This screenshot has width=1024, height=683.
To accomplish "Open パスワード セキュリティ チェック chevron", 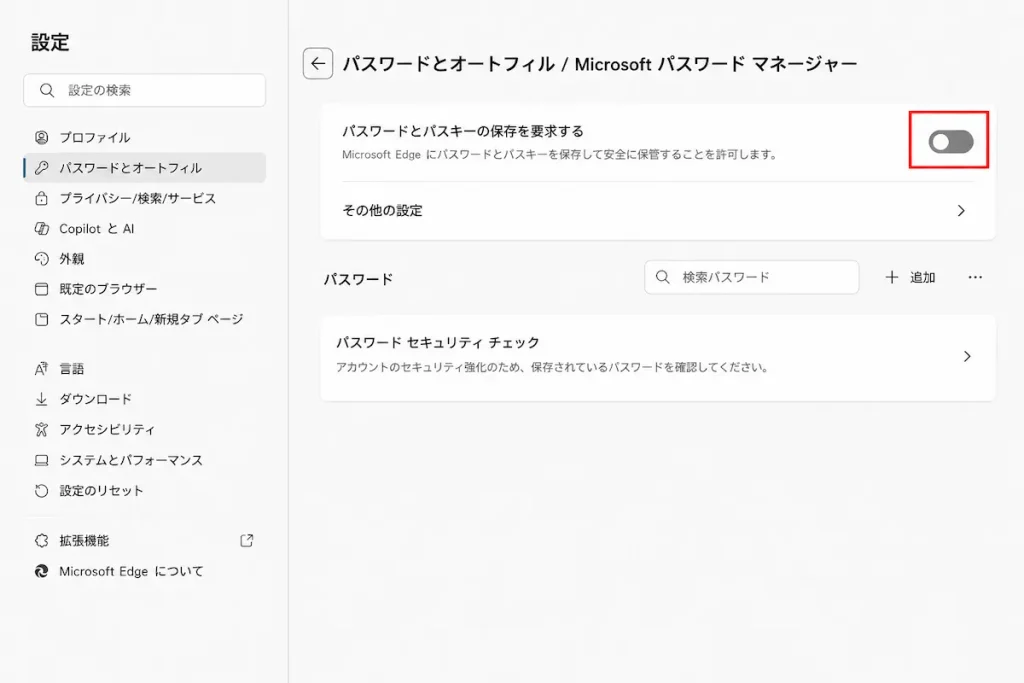I will pyautogui.click(x=967, y=357).
